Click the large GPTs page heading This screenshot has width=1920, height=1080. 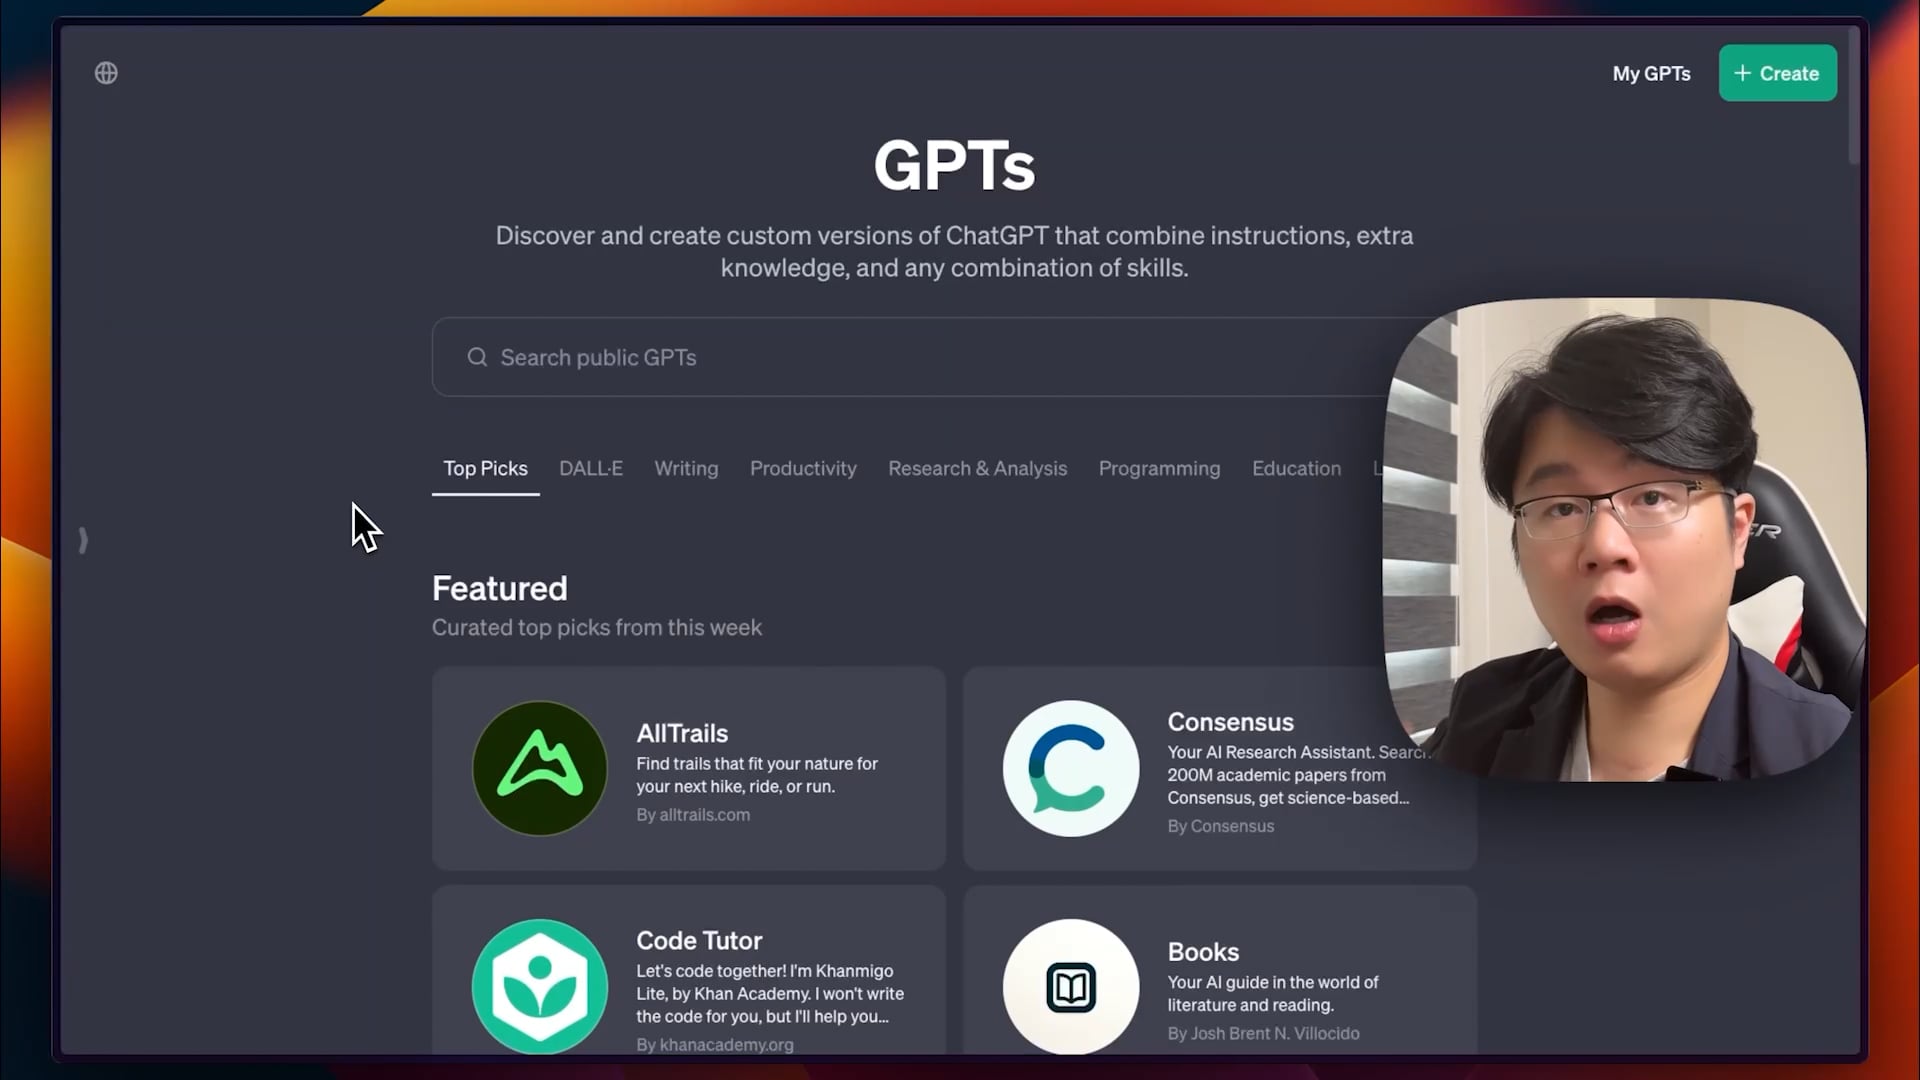954,165
